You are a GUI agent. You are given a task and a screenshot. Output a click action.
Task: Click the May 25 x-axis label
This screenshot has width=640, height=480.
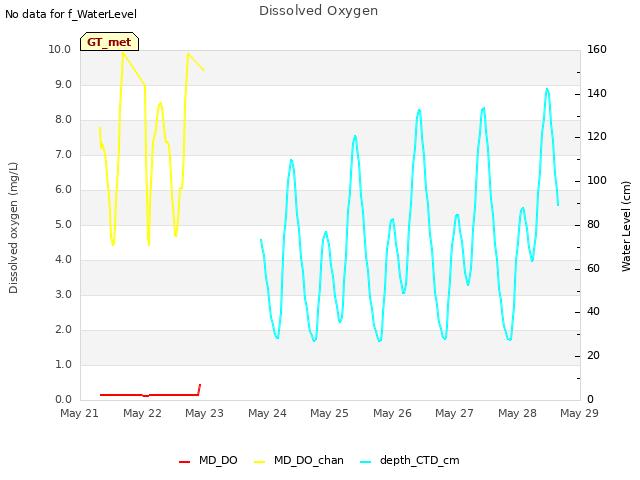click(329, 413)
